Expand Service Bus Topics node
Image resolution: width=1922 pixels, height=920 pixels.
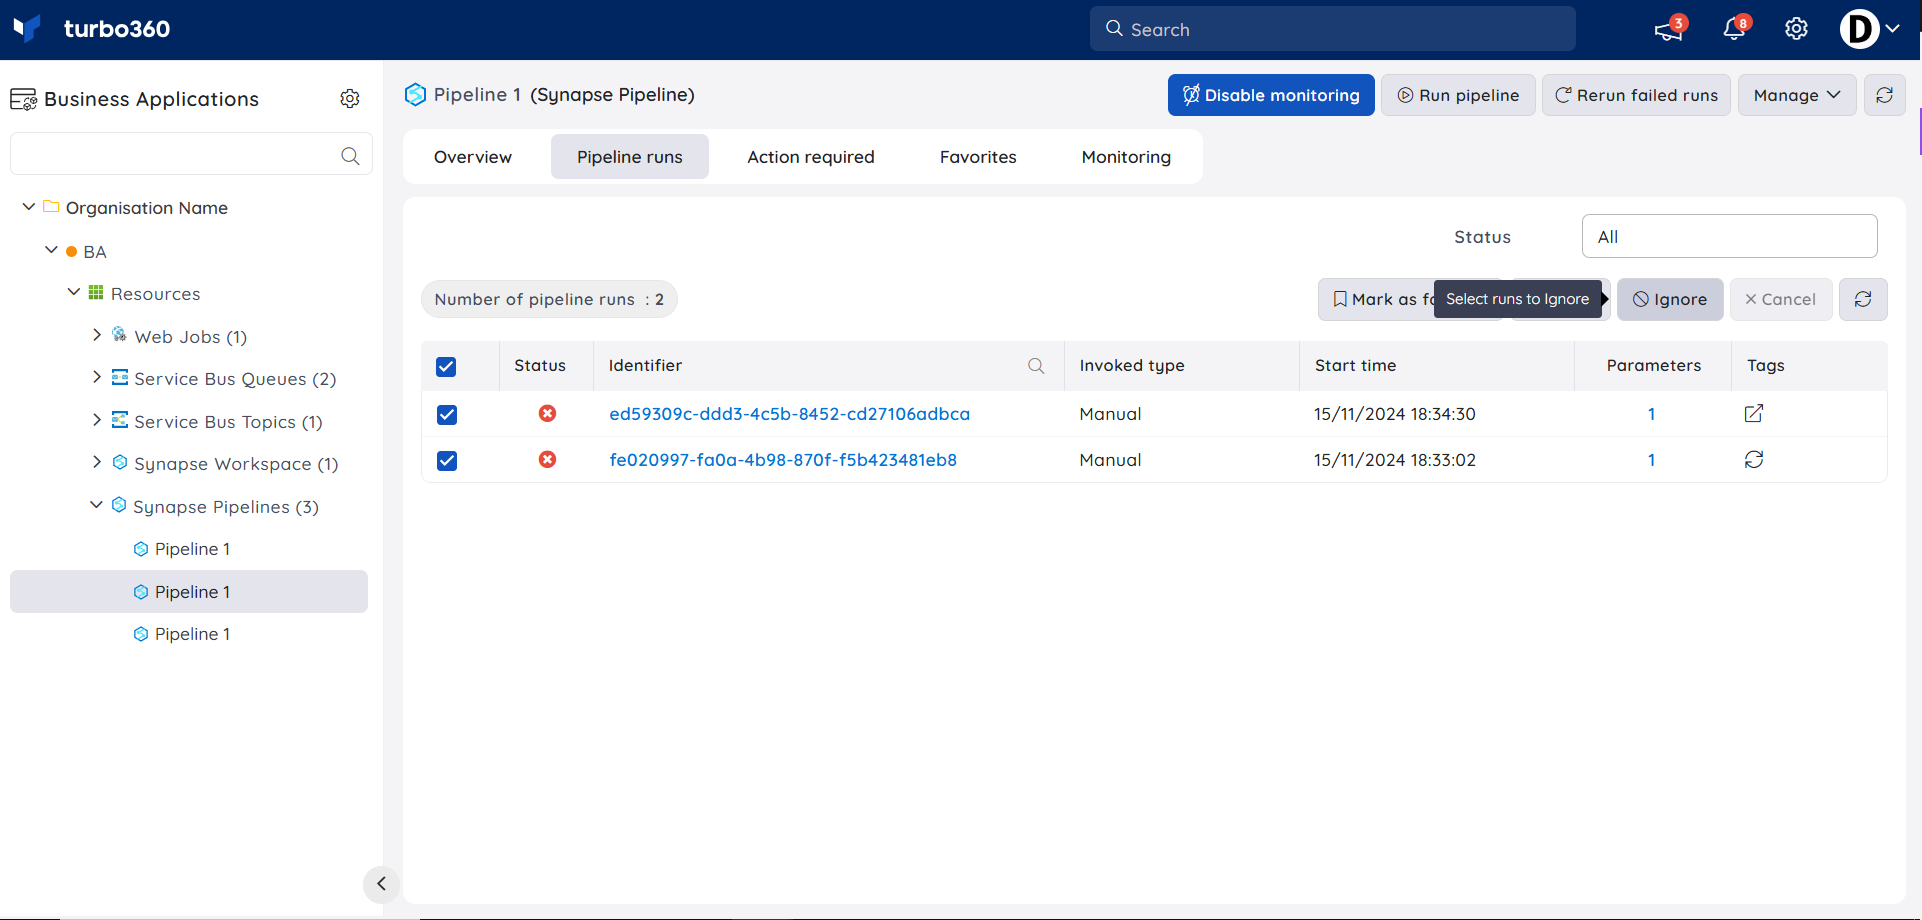pyautogui.click(x=96, y=420)
